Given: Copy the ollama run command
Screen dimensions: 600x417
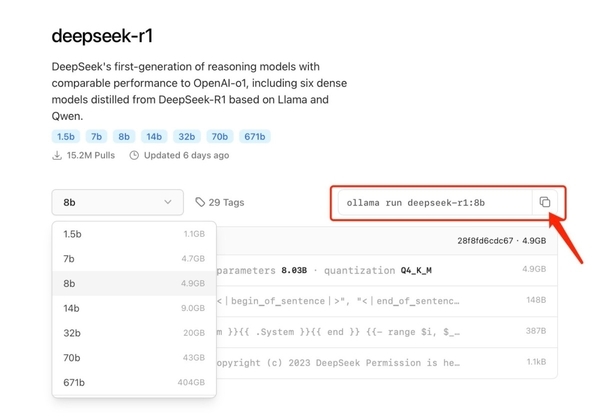Looking at the screenshot, I should point(545,202).
